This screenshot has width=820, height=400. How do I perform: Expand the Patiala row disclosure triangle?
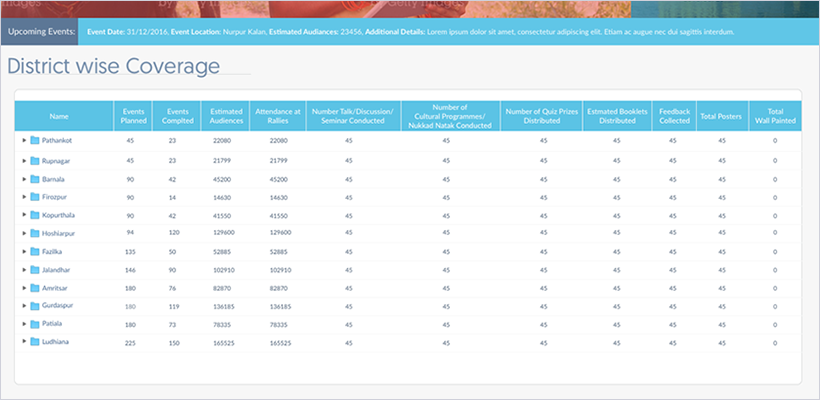pyautogui.click(x=24, y=323)
